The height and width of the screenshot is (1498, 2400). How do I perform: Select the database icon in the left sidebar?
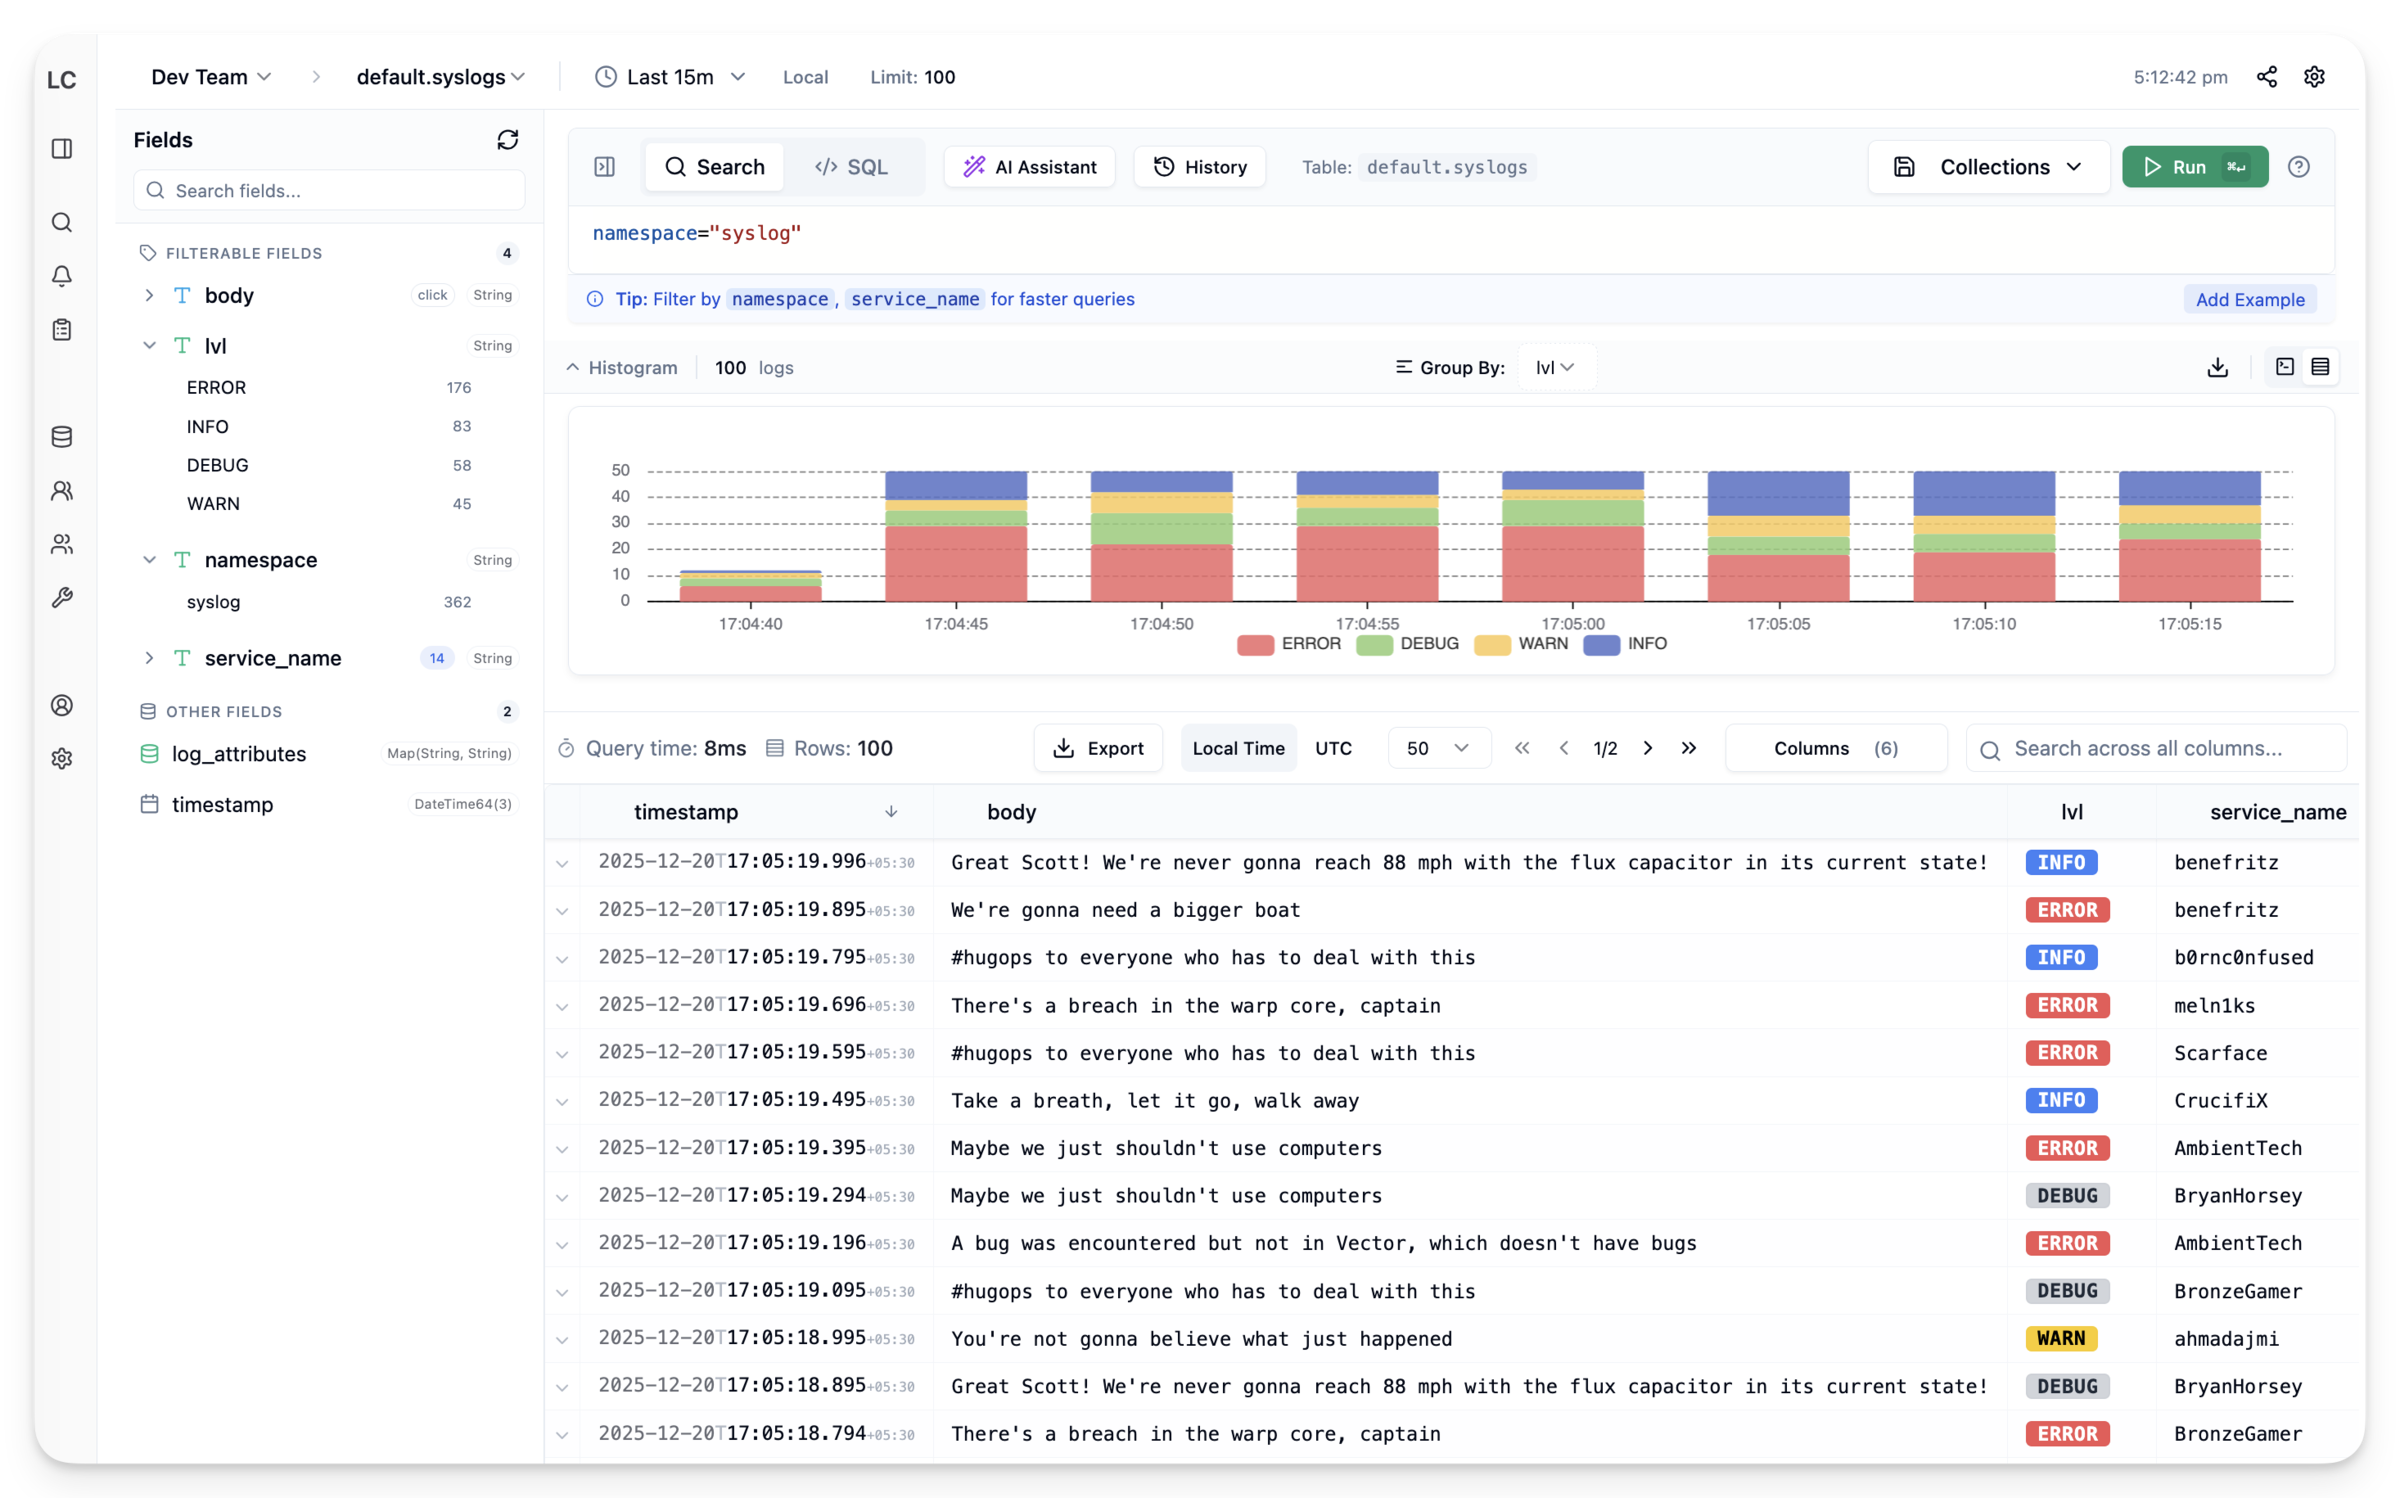click(62, 437)
